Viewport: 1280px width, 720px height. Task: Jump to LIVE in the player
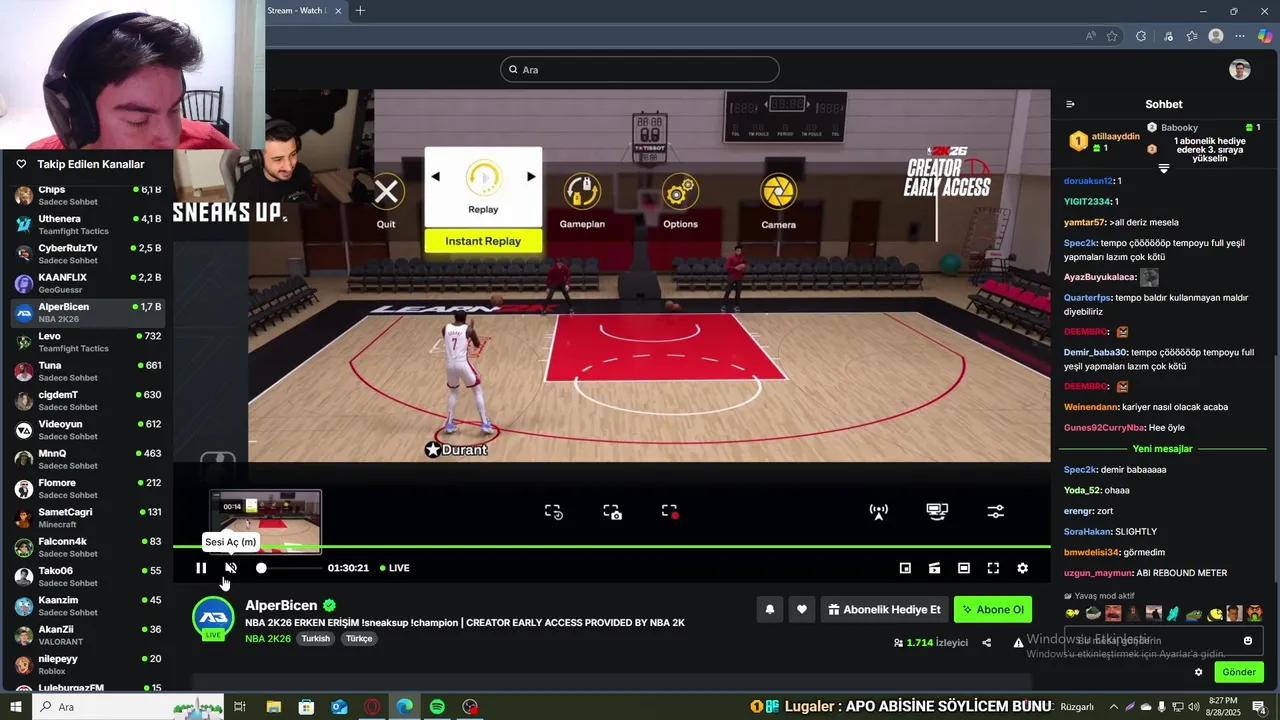(394, 568)
